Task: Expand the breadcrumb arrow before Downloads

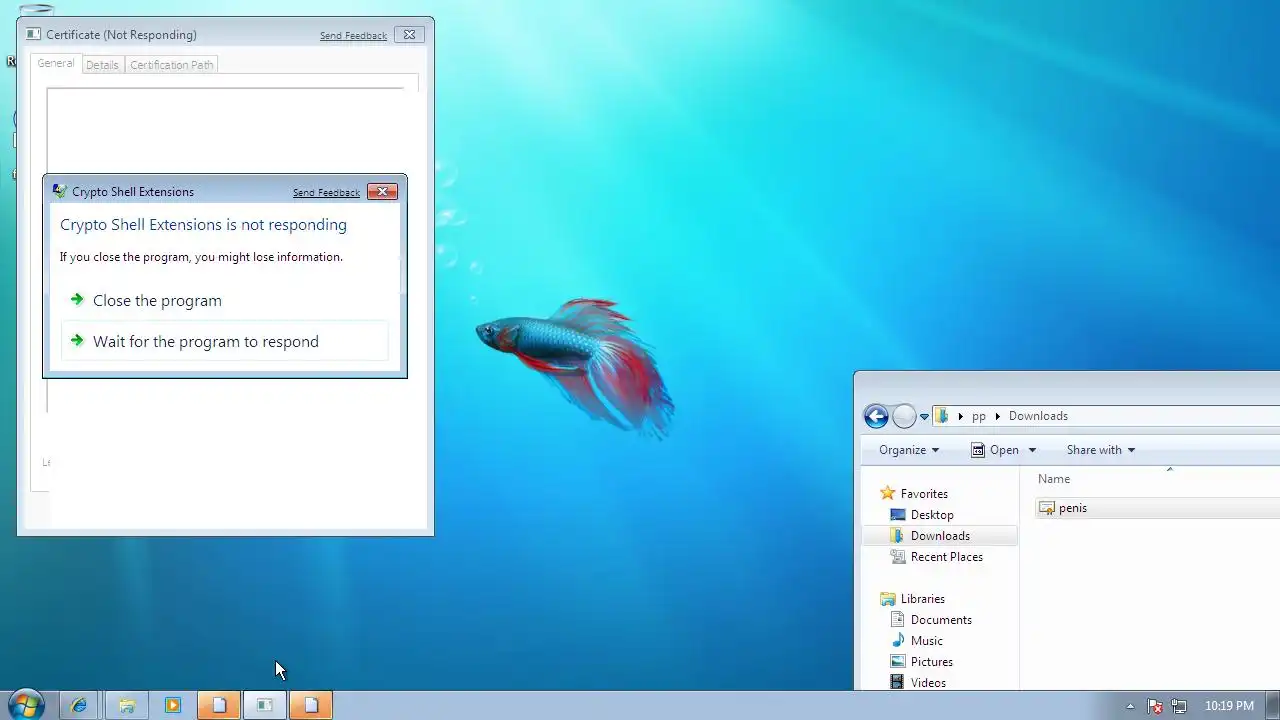Action: point(998,416)
